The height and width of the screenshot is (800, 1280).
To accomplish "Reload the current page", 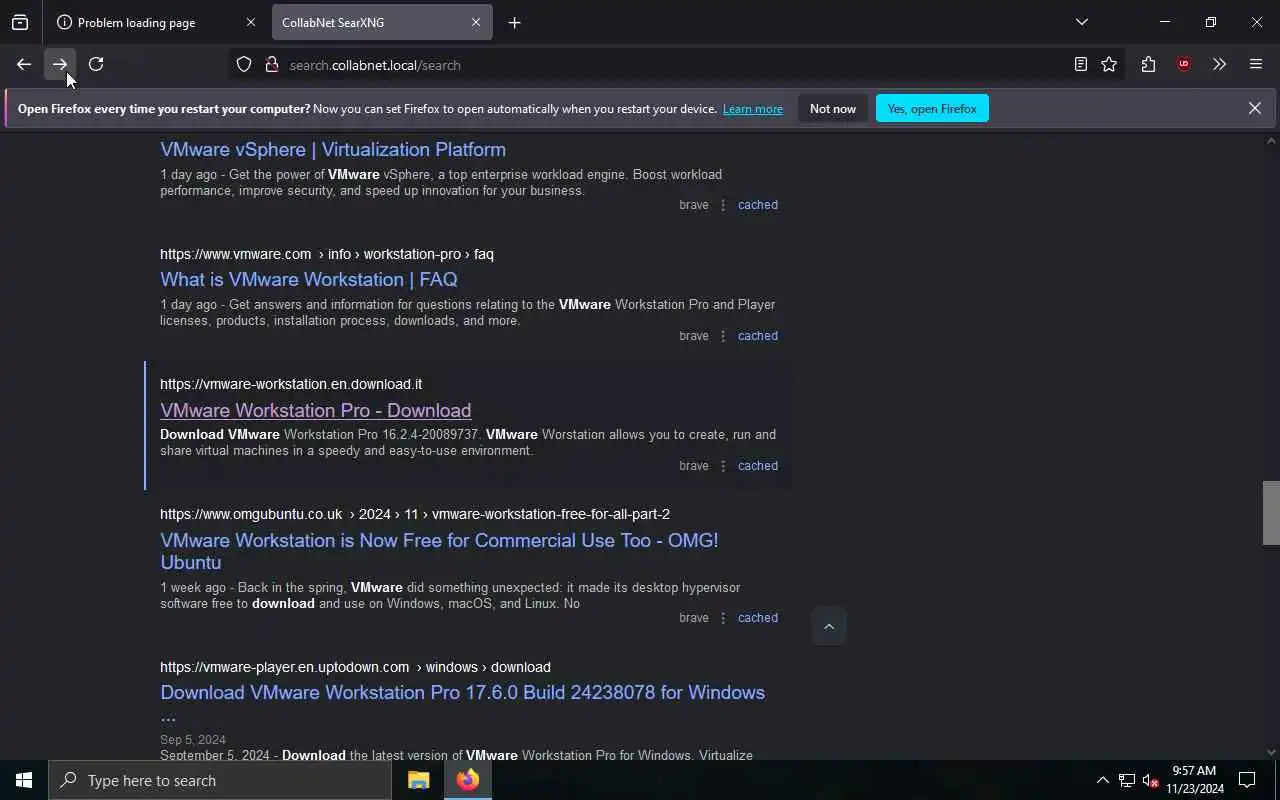I will (96, 64).
